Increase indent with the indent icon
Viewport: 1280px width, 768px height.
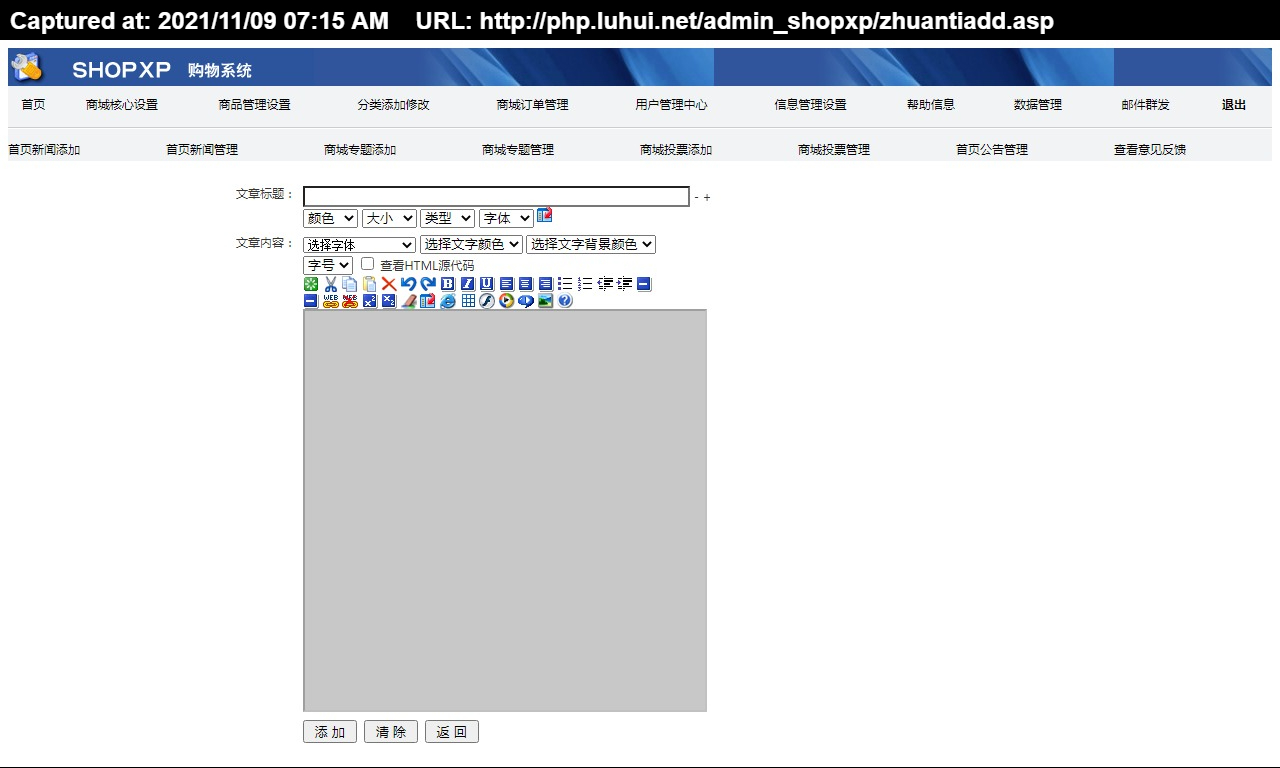tap(624, 284)
